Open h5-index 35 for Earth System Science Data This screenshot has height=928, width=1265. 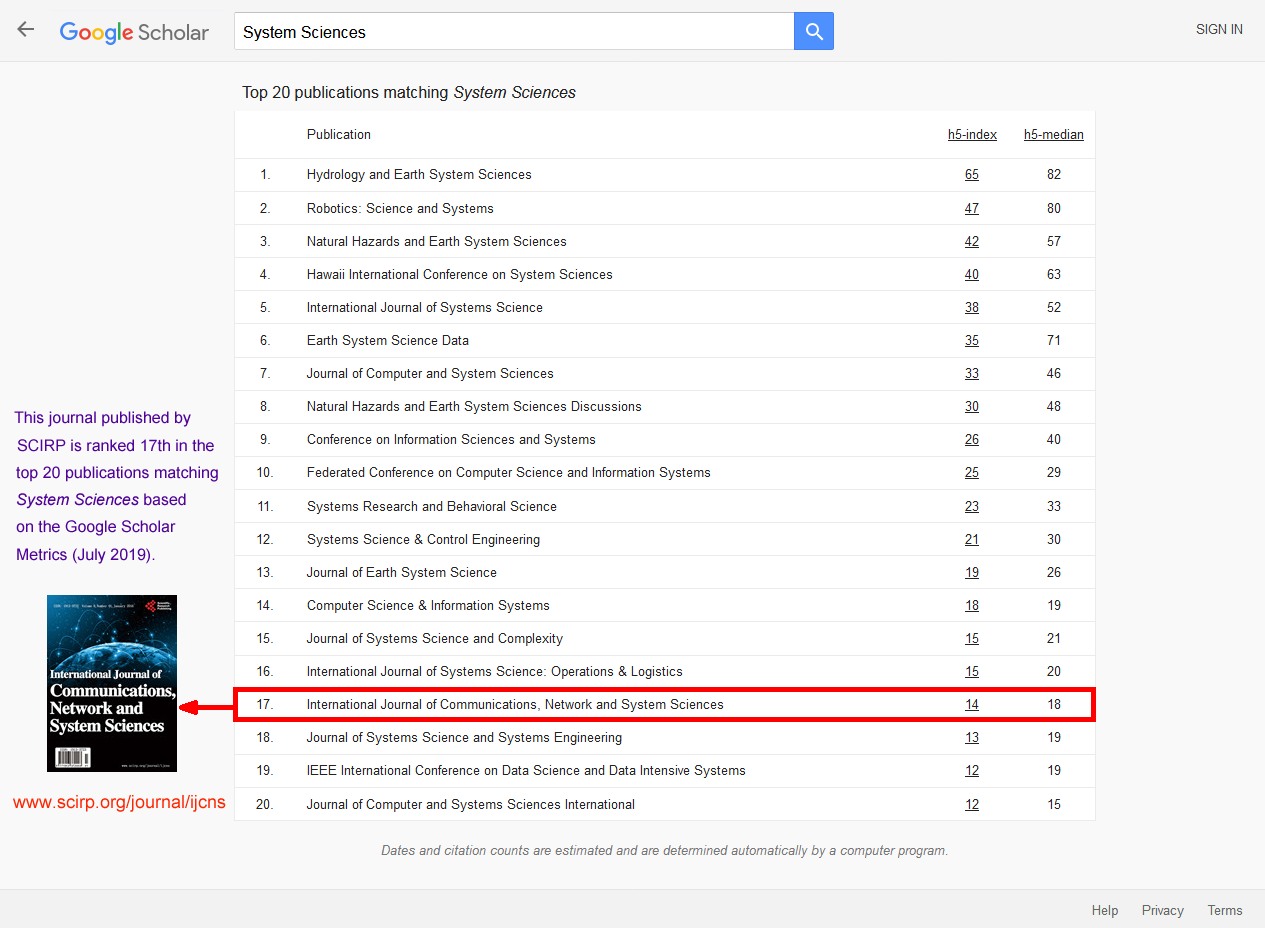[972, 341]
